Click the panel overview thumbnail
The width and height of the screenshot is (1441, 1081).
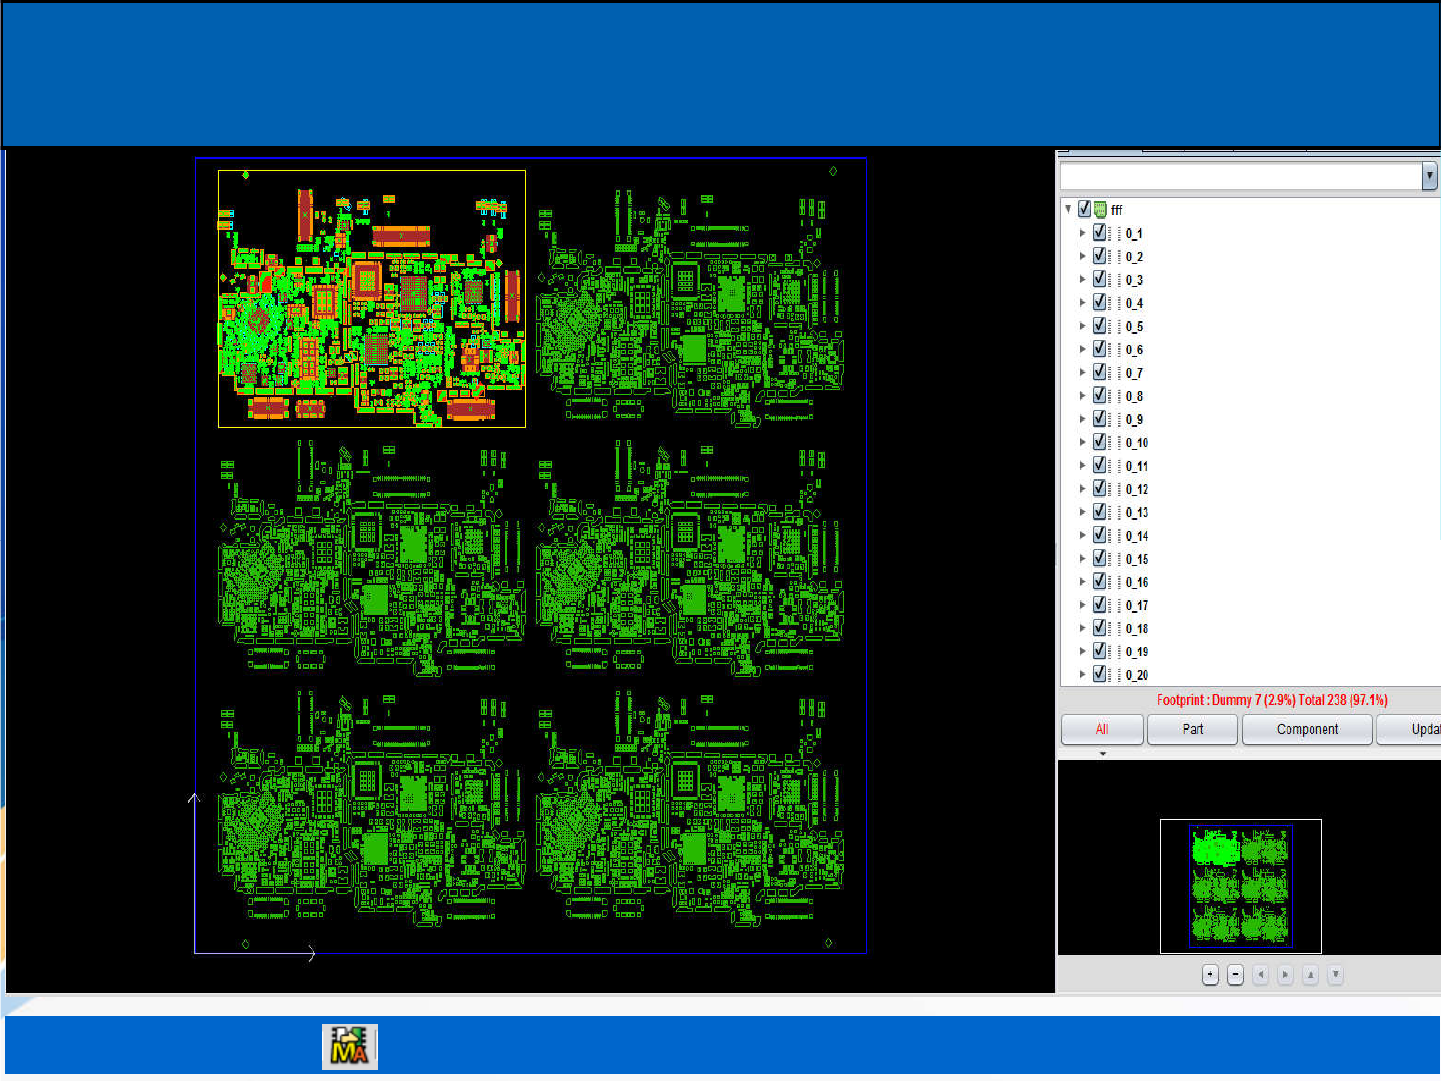tap(1240, 886)
